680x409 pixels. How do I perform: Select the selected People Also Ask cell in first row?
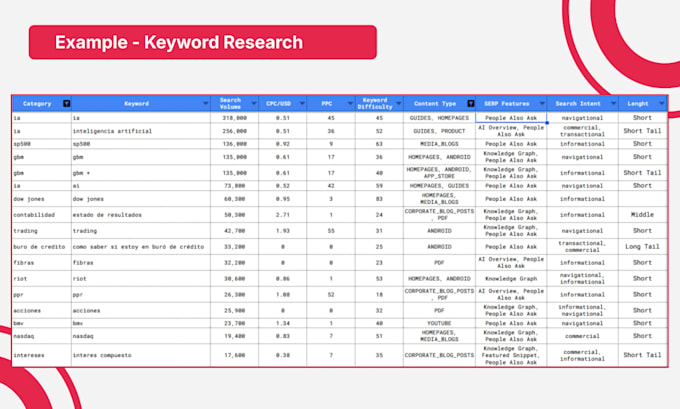511,118
